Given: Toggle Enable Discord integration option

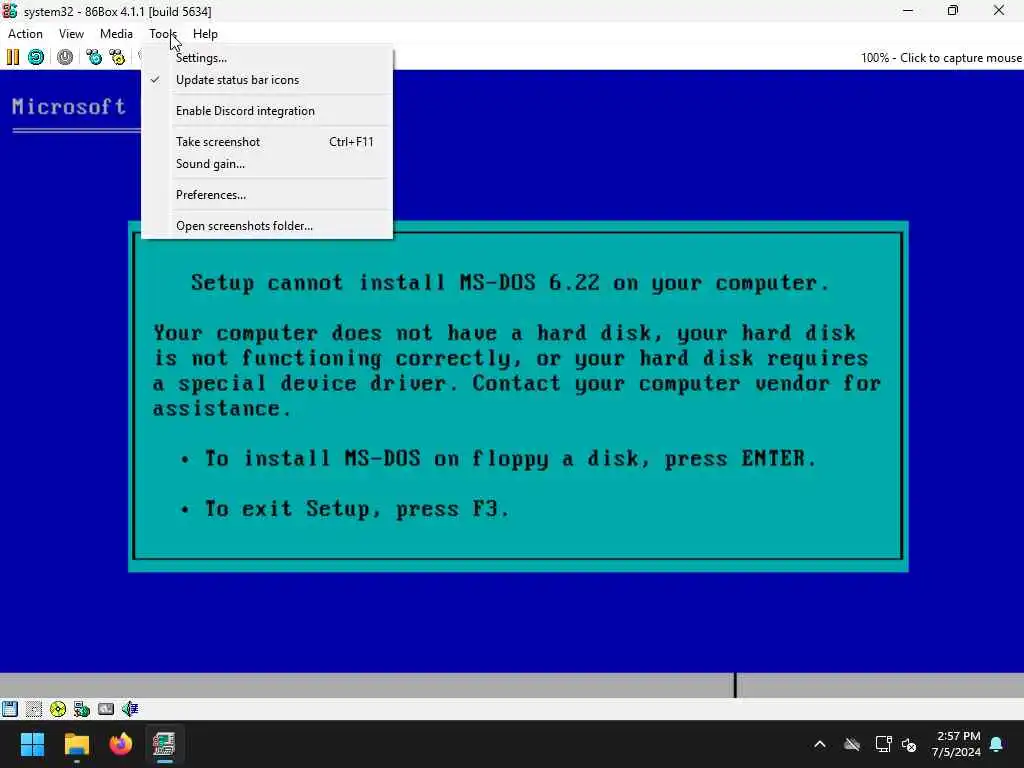Looking at the screenshot, I should 267,111.
